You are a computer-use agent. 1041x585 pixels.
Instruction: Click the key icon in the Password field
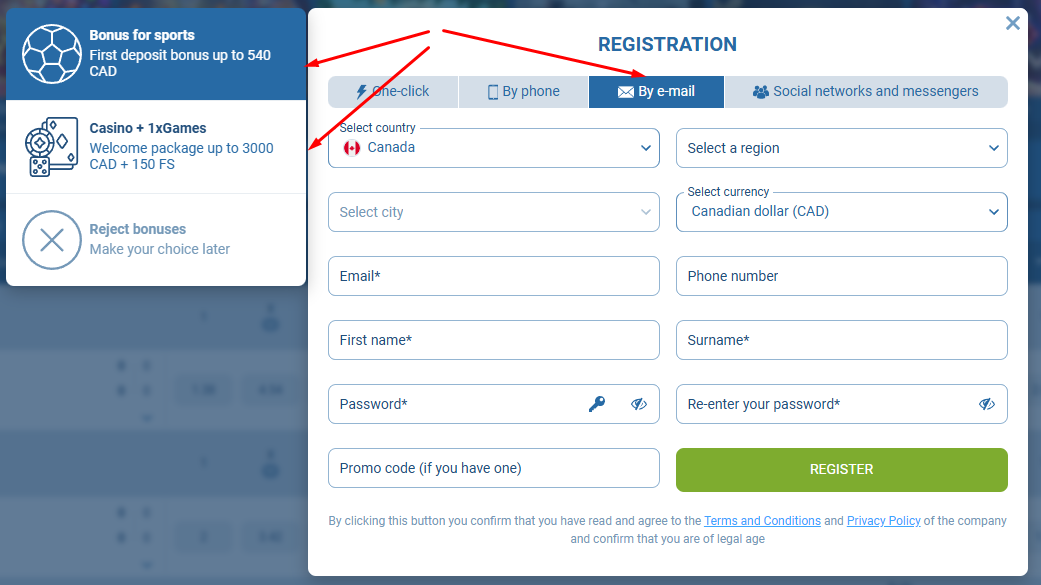point(597,404)
